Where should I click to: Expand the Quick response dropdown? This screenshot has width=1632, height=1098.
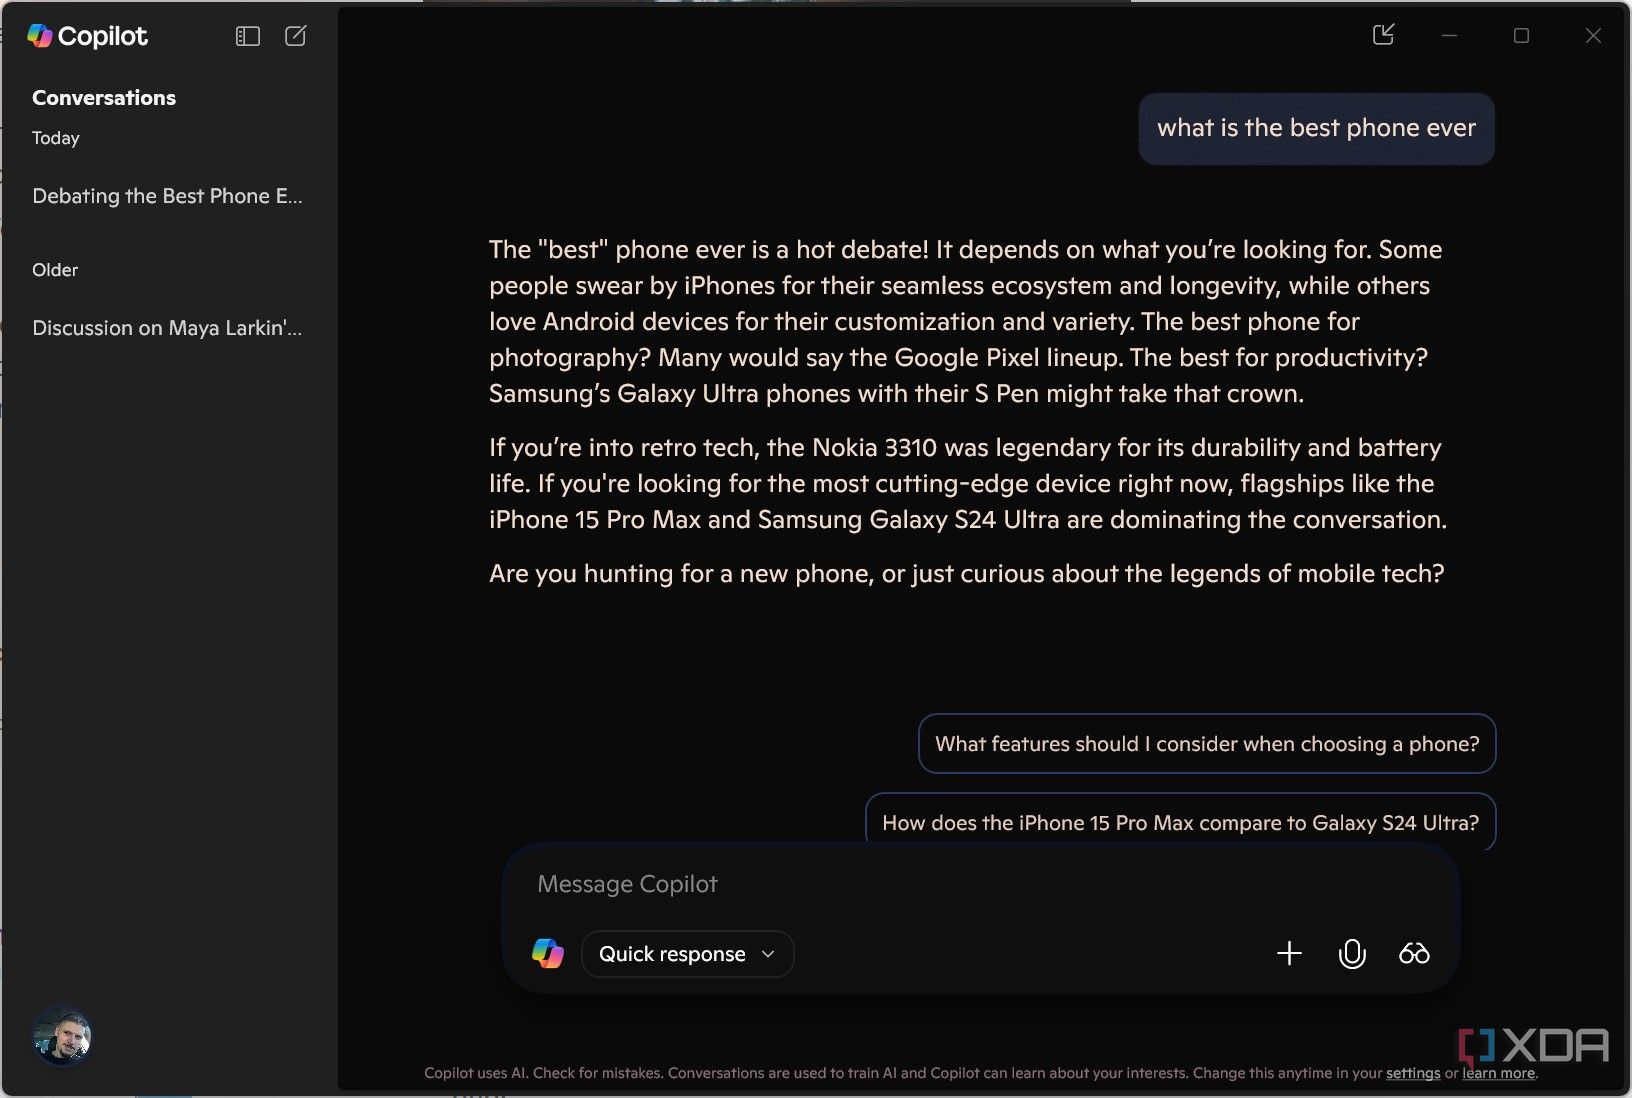tap(687, 954)
